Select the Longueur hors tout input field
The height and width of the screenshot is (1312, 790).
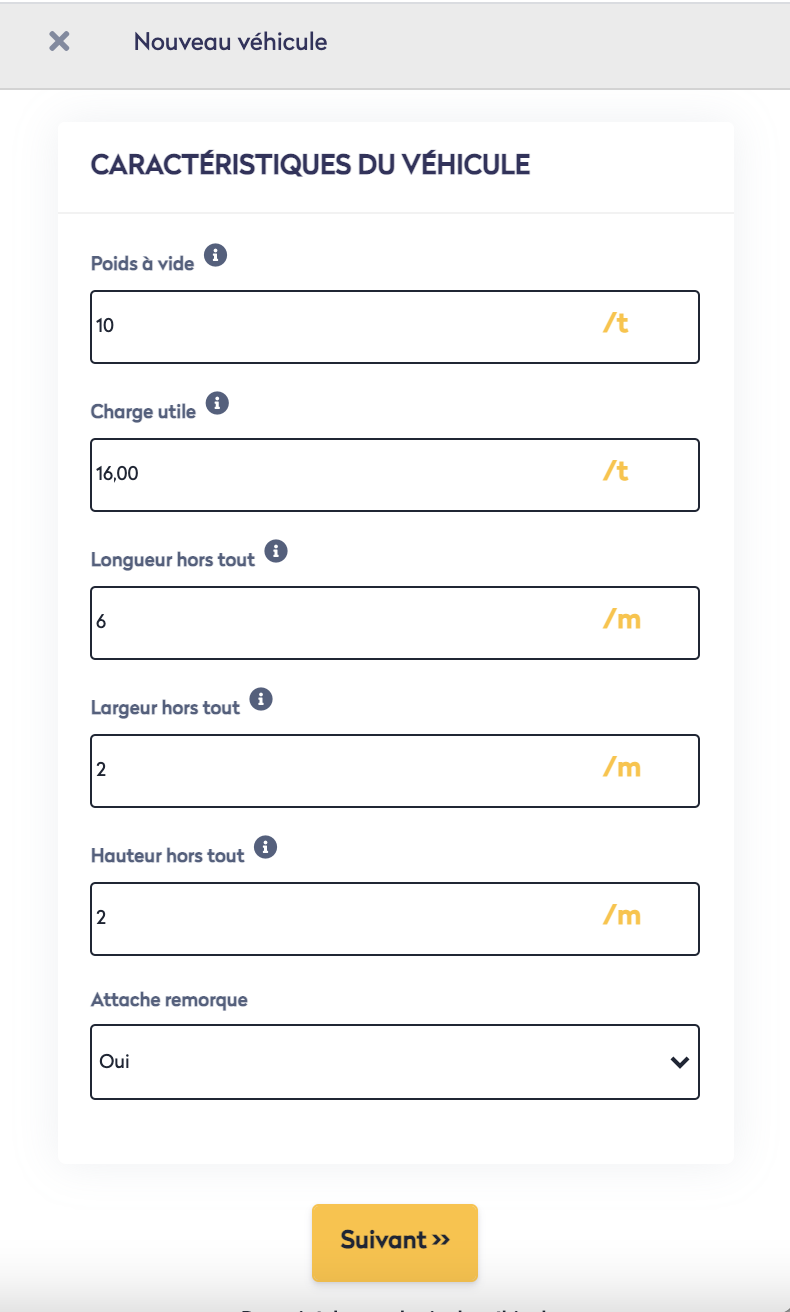(x=340, y=623)
